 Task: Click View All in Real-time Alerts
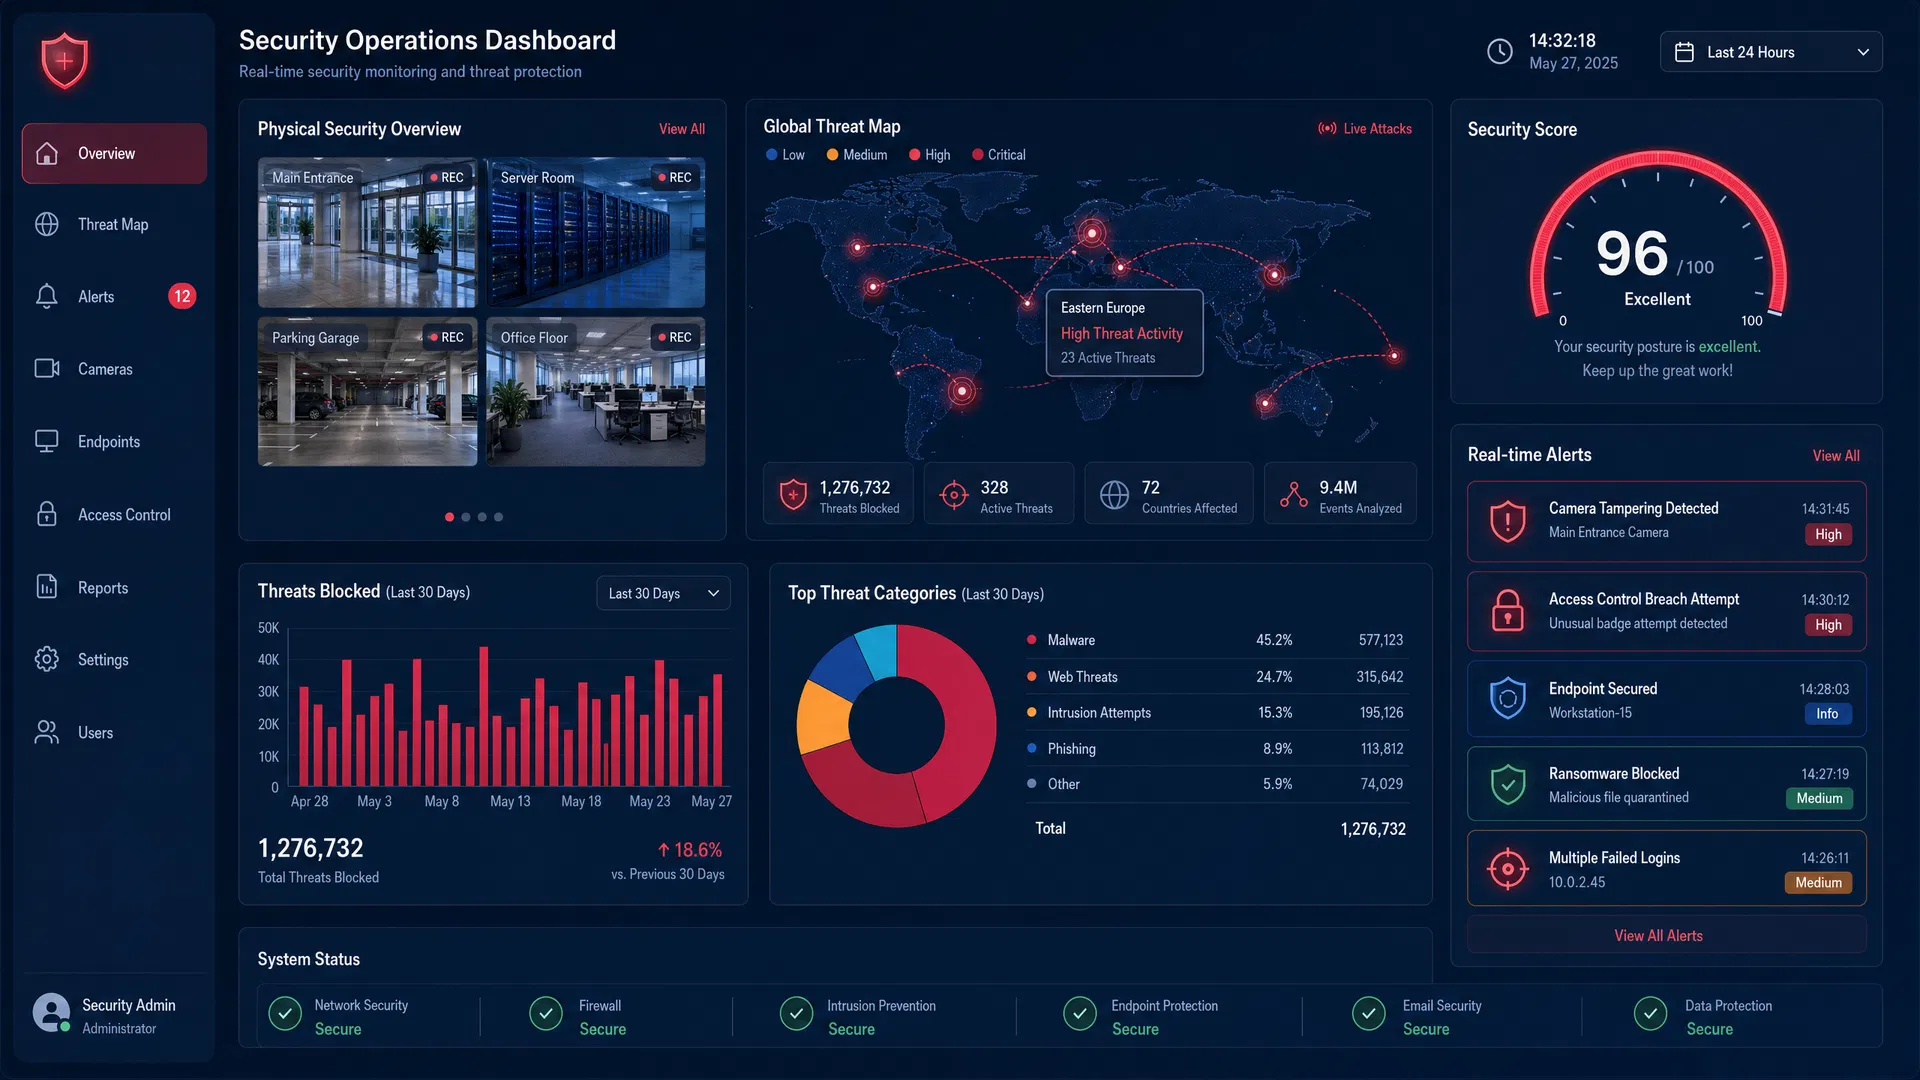pyautogui.click(x=1836, y=455)
